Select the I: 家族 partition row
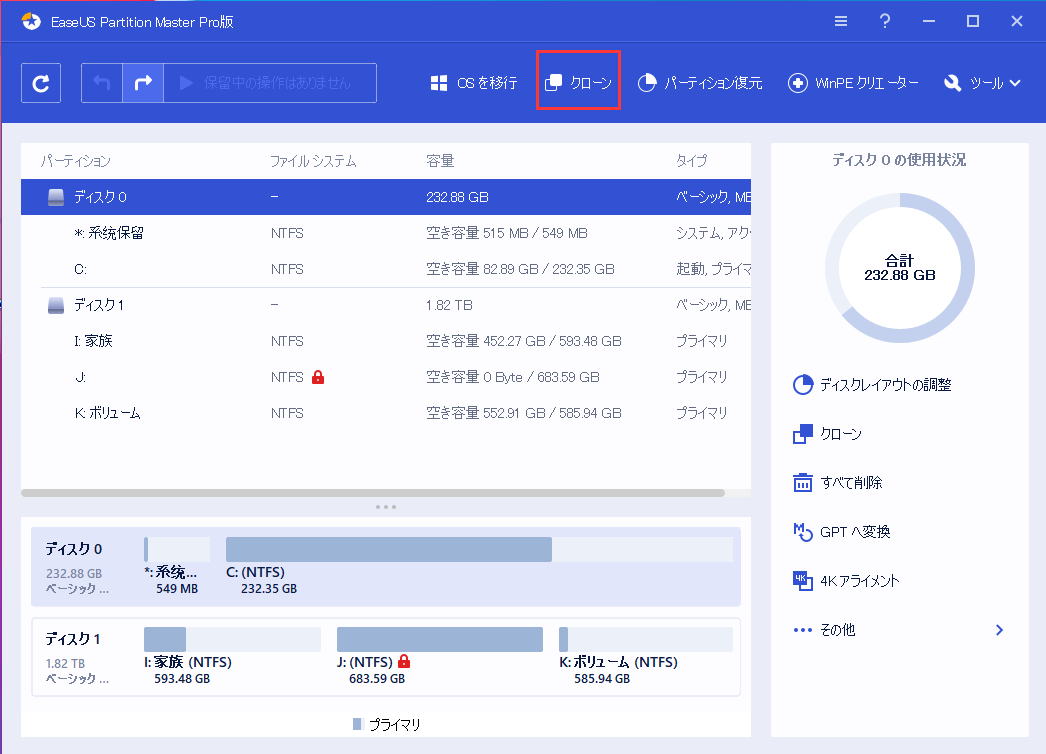The width and height of the screenshot is (1046, 754). pyautogui.click(x=386, y=341)
